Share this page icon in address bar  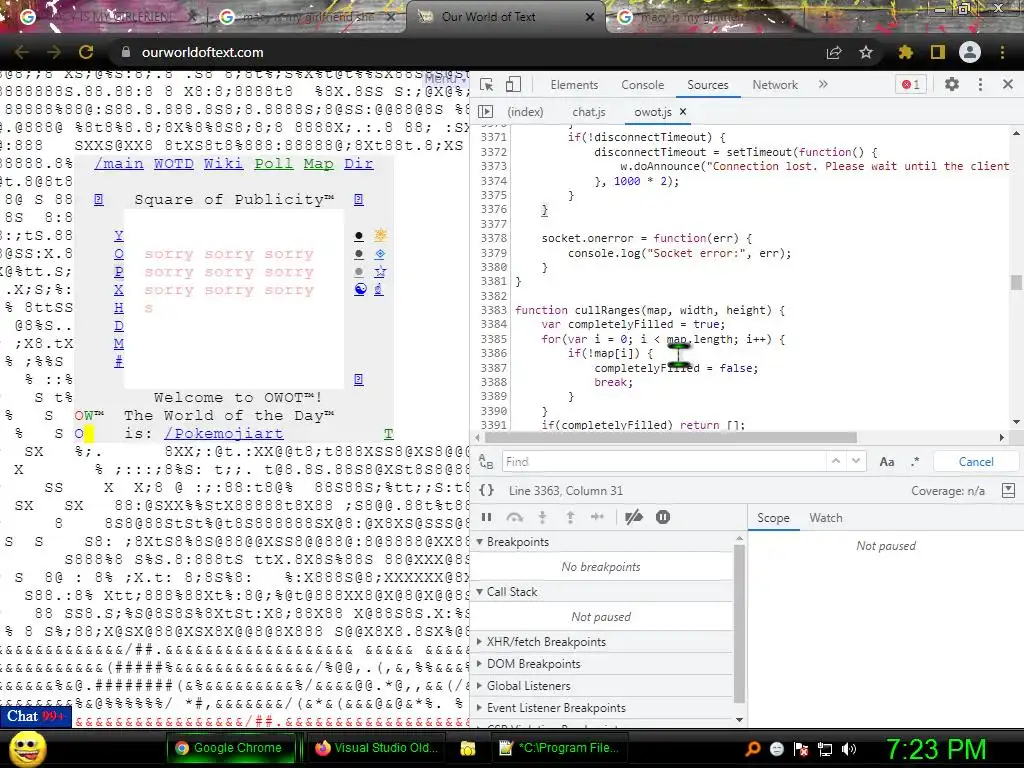[834, 52]
